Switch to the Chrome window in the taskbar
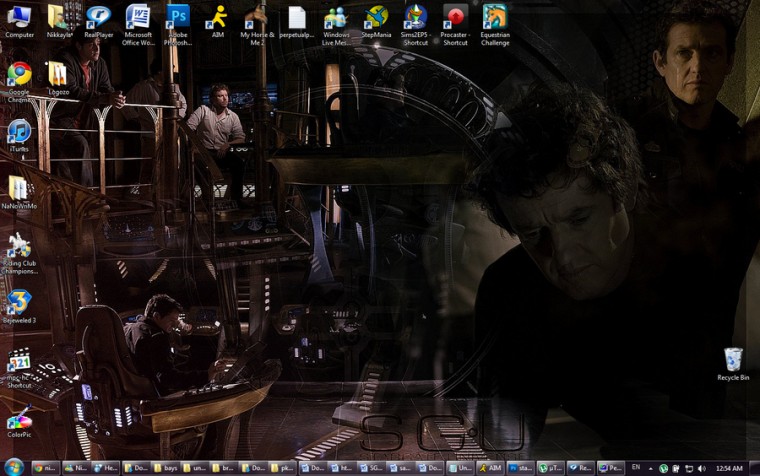This screenshot has height=476, width=760. coord(46,468)
